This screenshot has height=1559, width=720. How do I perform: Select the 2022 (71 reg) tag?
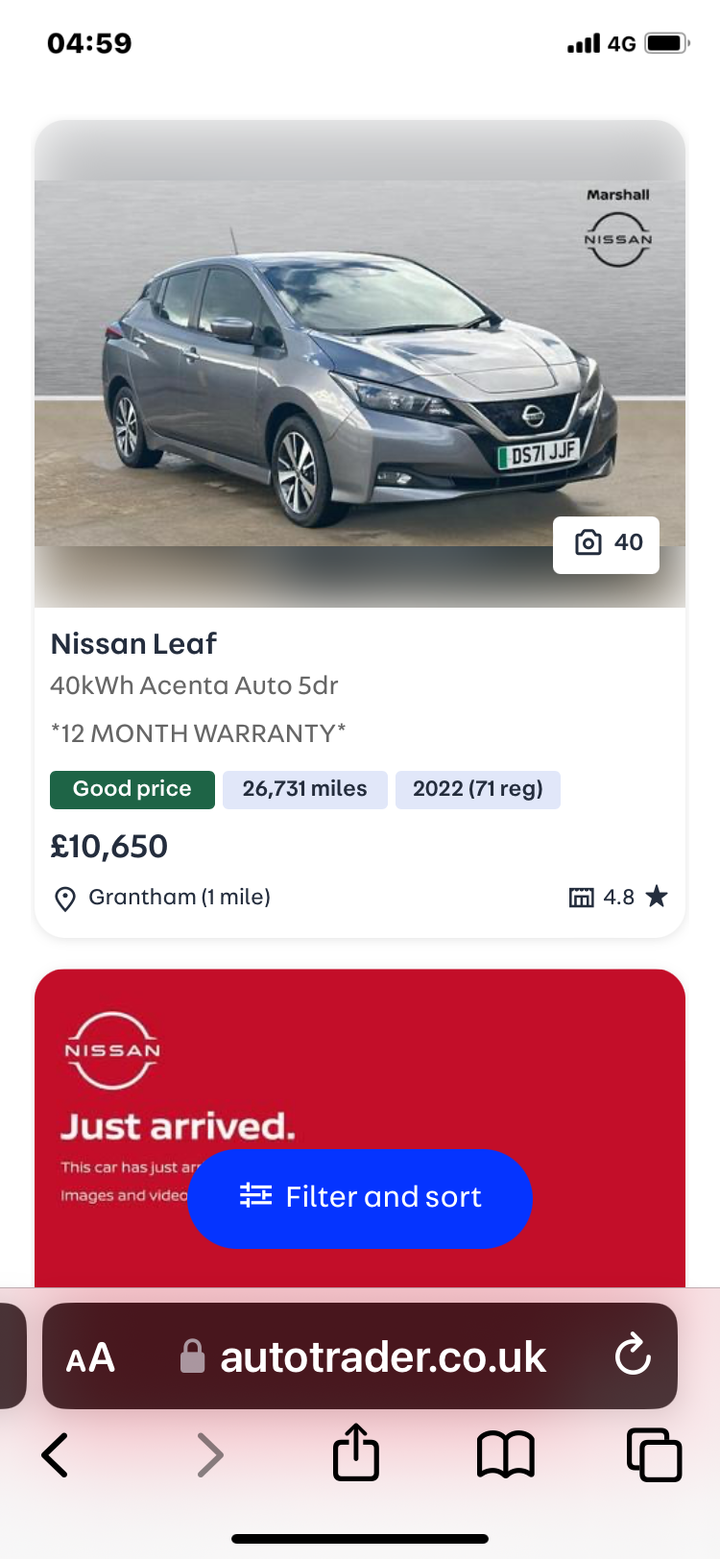[x=478, y=789]
